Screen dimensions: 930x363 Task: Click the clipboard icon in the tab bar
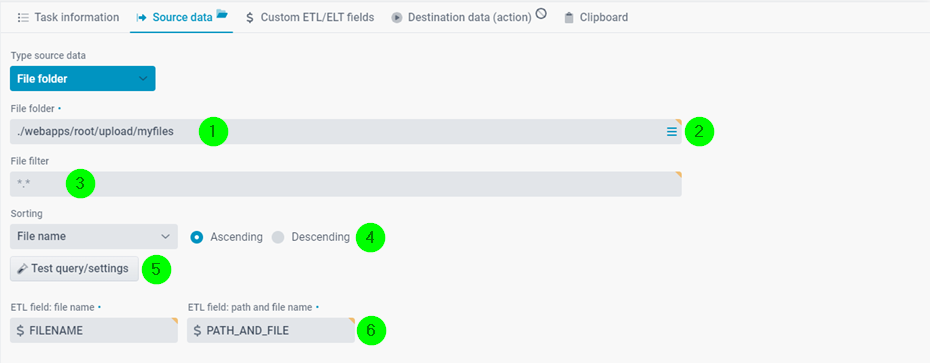pos(569,18)
